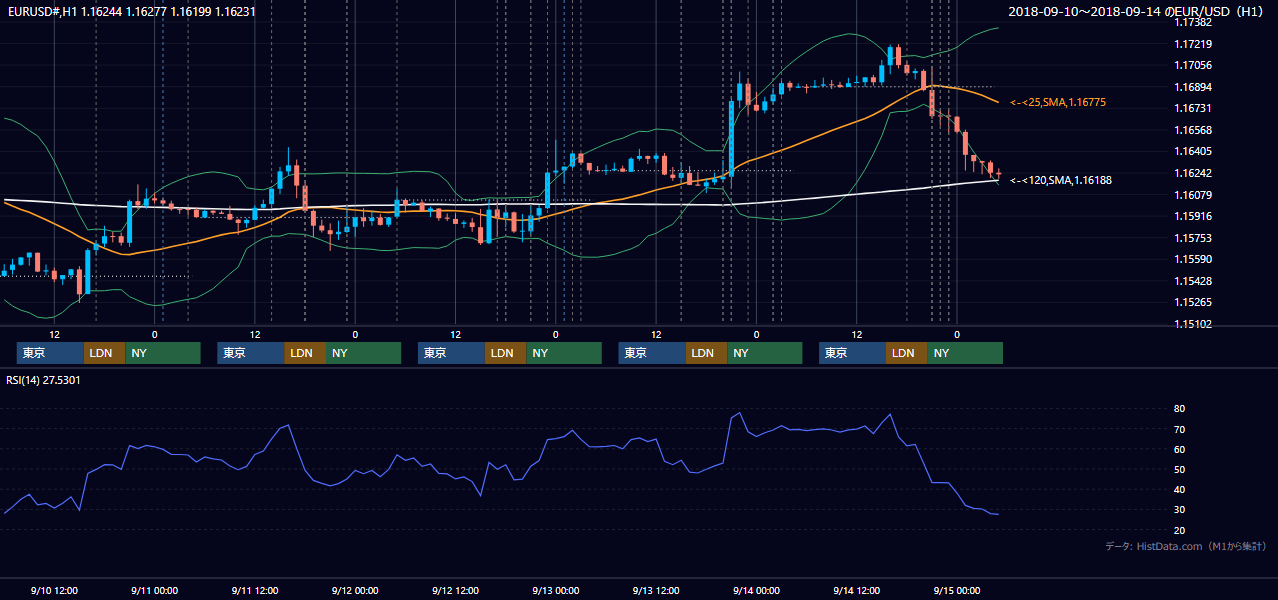Click price axis value 1.15916
This screenshot has width=1278, height=600.
pos(1193,216)
